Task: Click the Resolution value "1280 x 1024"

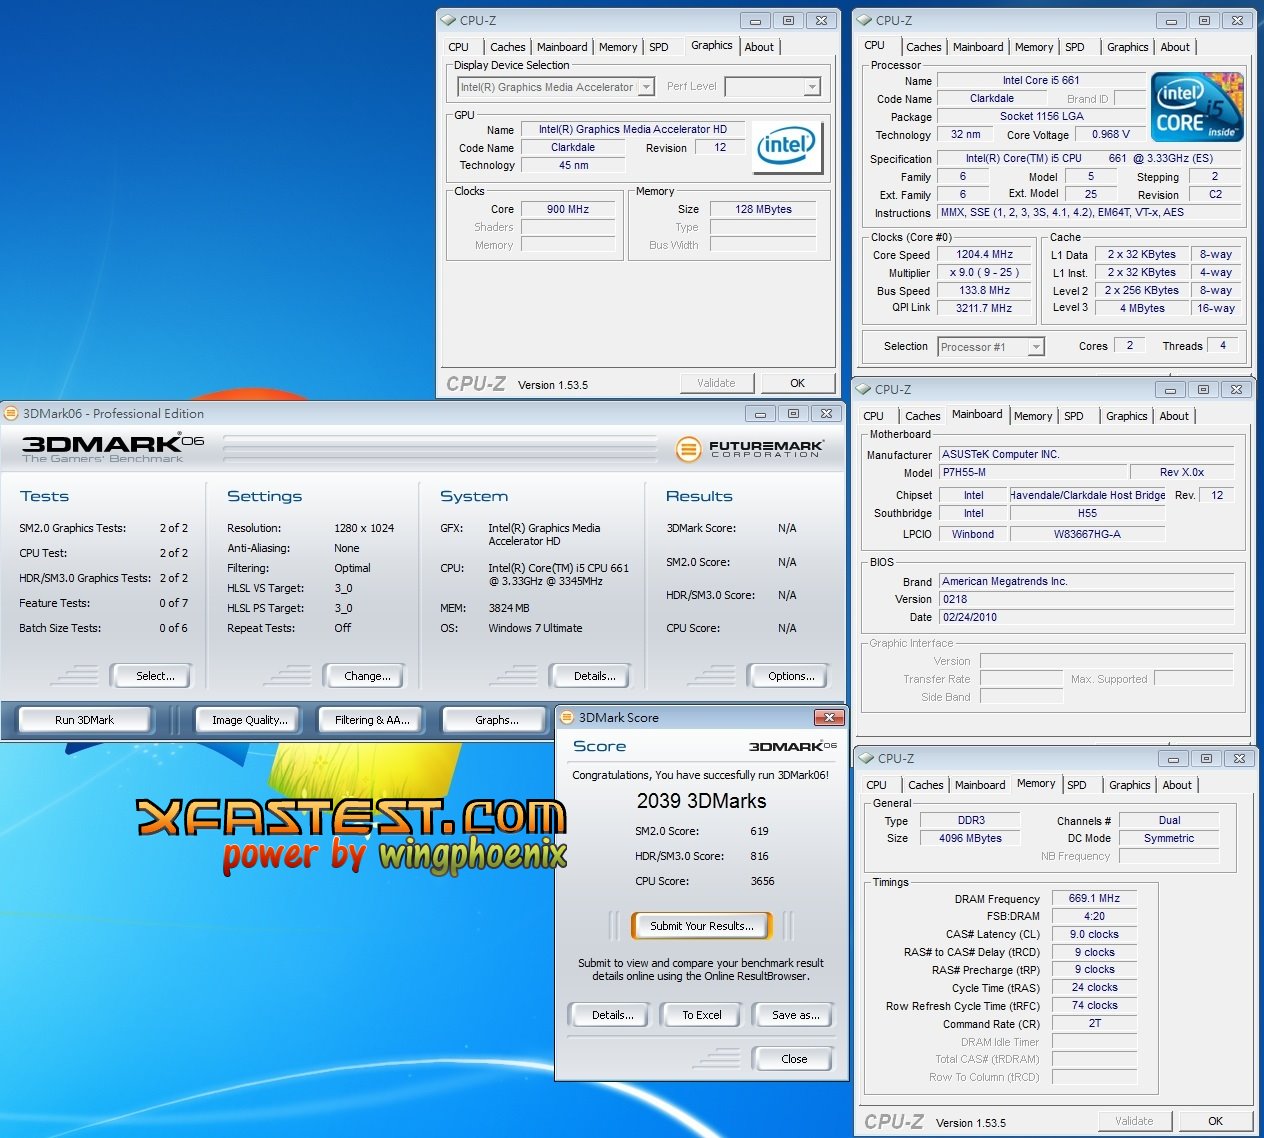Action: 364,528
